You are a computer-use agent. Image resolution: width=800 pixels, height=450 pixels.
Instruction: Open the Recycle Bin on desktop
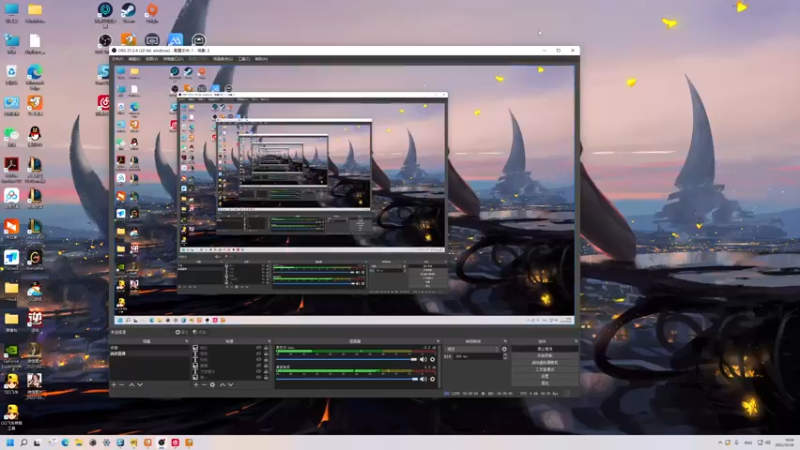pos(11,74)
